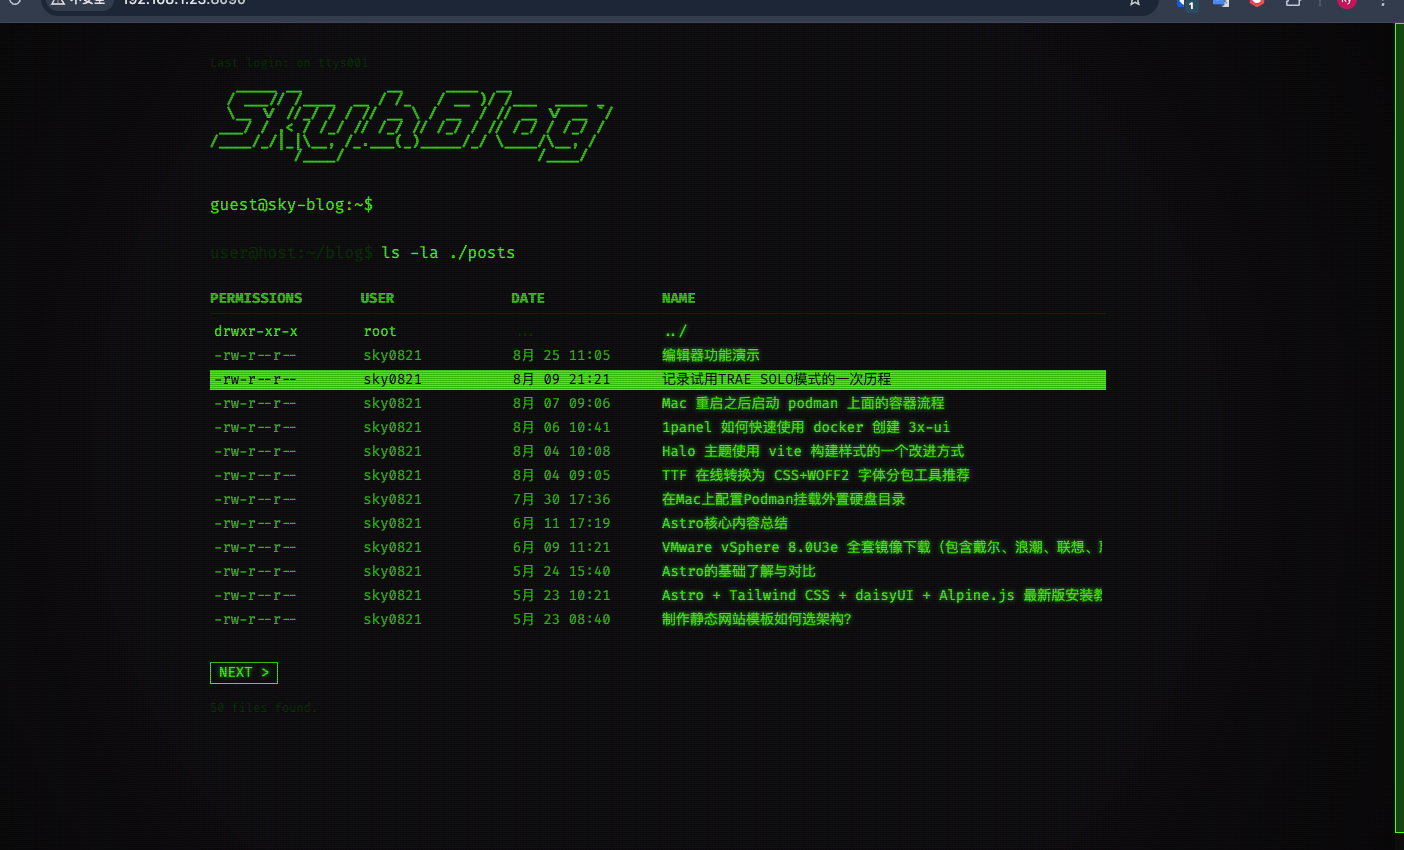Open the parent directory ../ entry

675,331
